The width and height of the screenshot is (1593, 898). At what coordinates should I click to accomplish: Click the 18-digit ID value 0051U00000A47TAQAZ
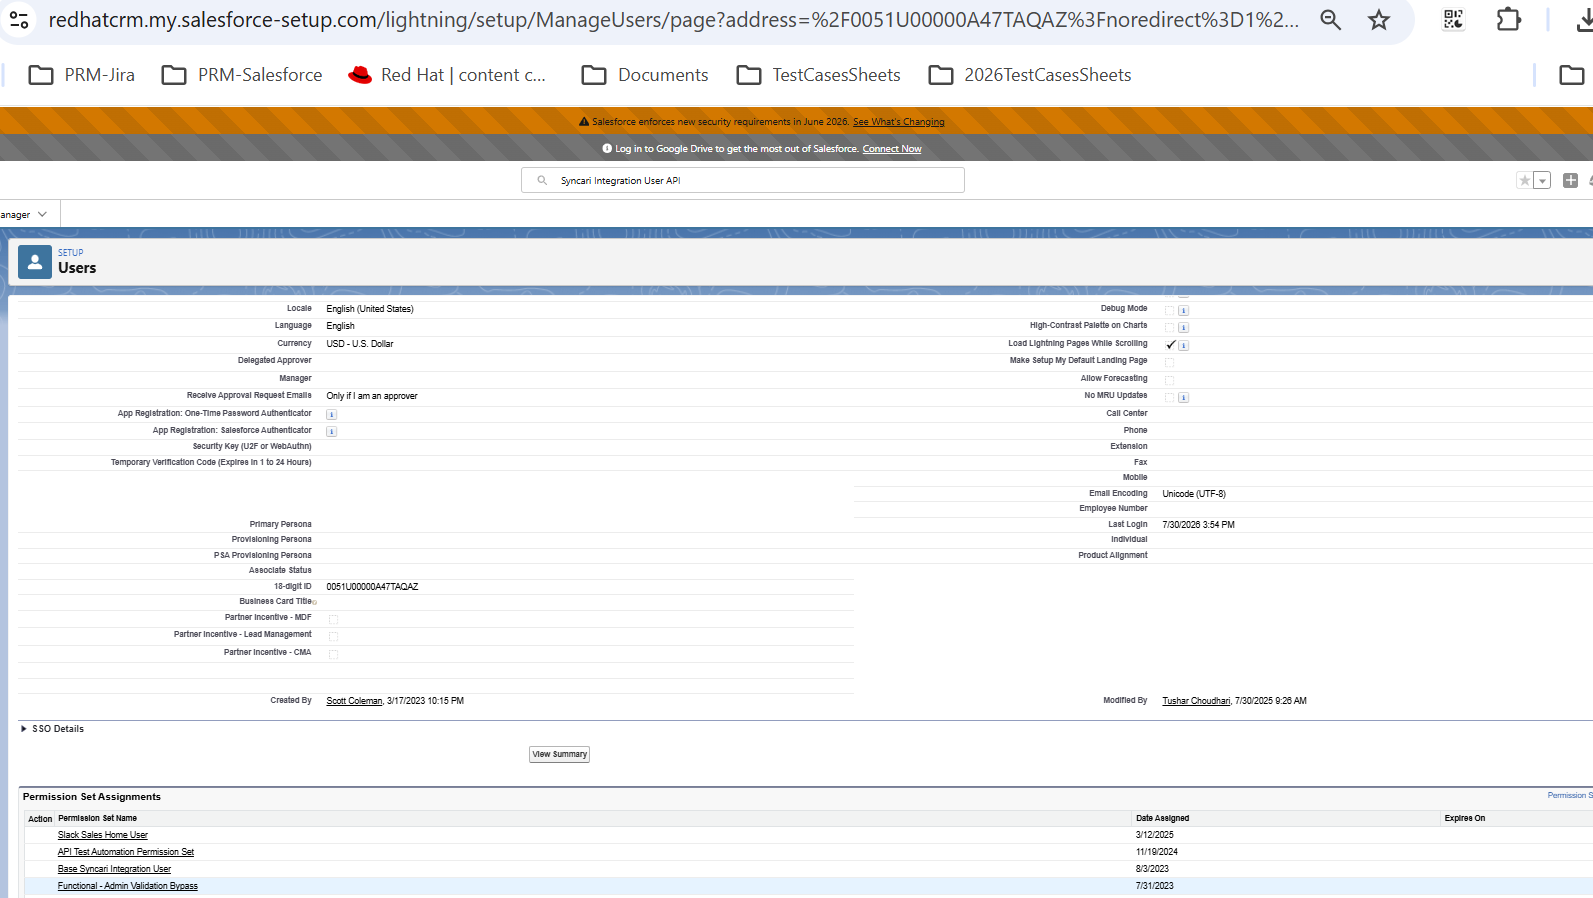point(372,587)
